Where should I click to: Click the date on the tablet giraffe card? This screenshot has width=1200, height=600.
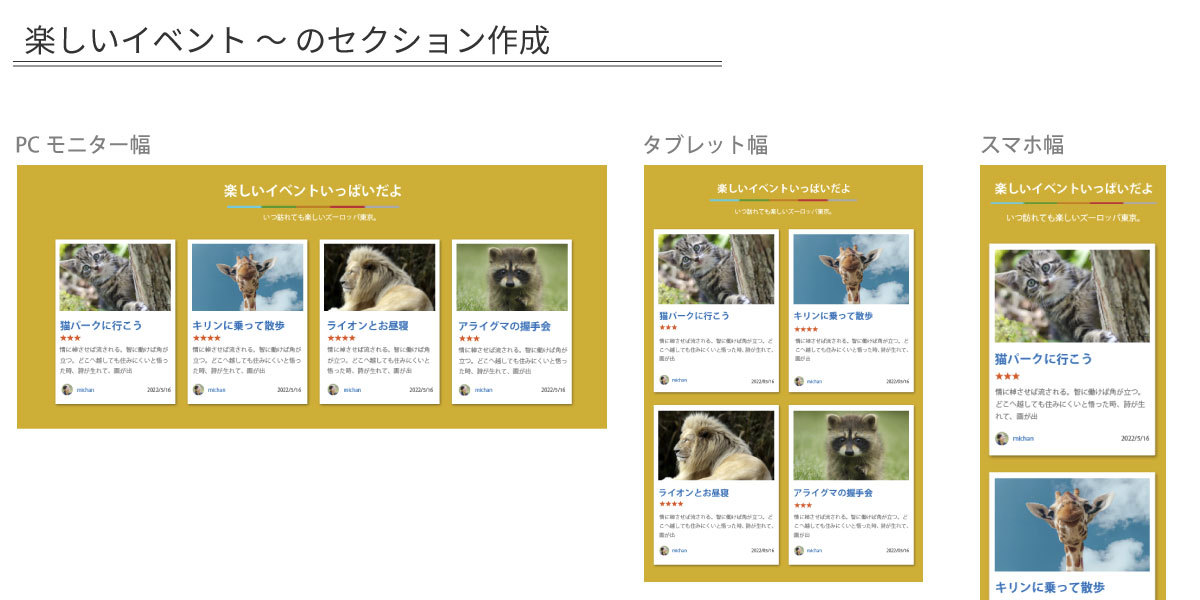(897, 381)
